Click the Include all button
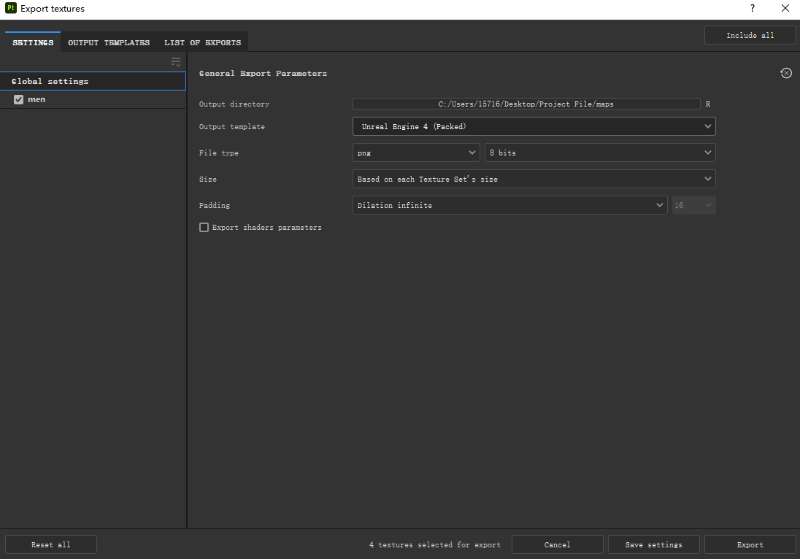Screen dimensions: 800x559 click(x=749, y=35)
